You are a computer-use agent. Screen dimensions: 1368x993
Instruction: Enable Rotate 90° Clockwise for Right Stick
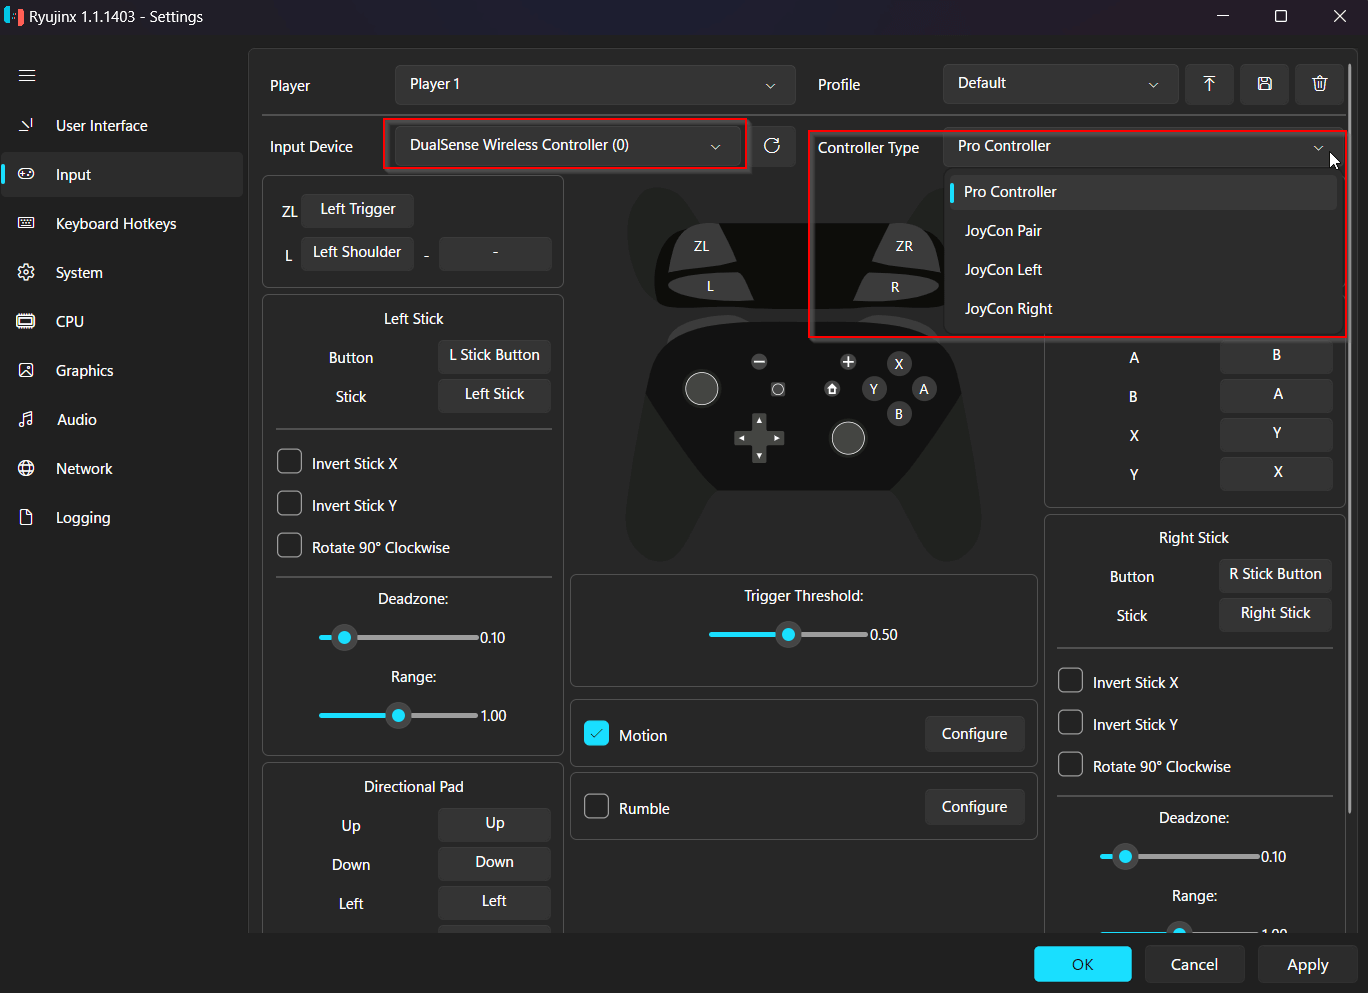pos(1070,764)
